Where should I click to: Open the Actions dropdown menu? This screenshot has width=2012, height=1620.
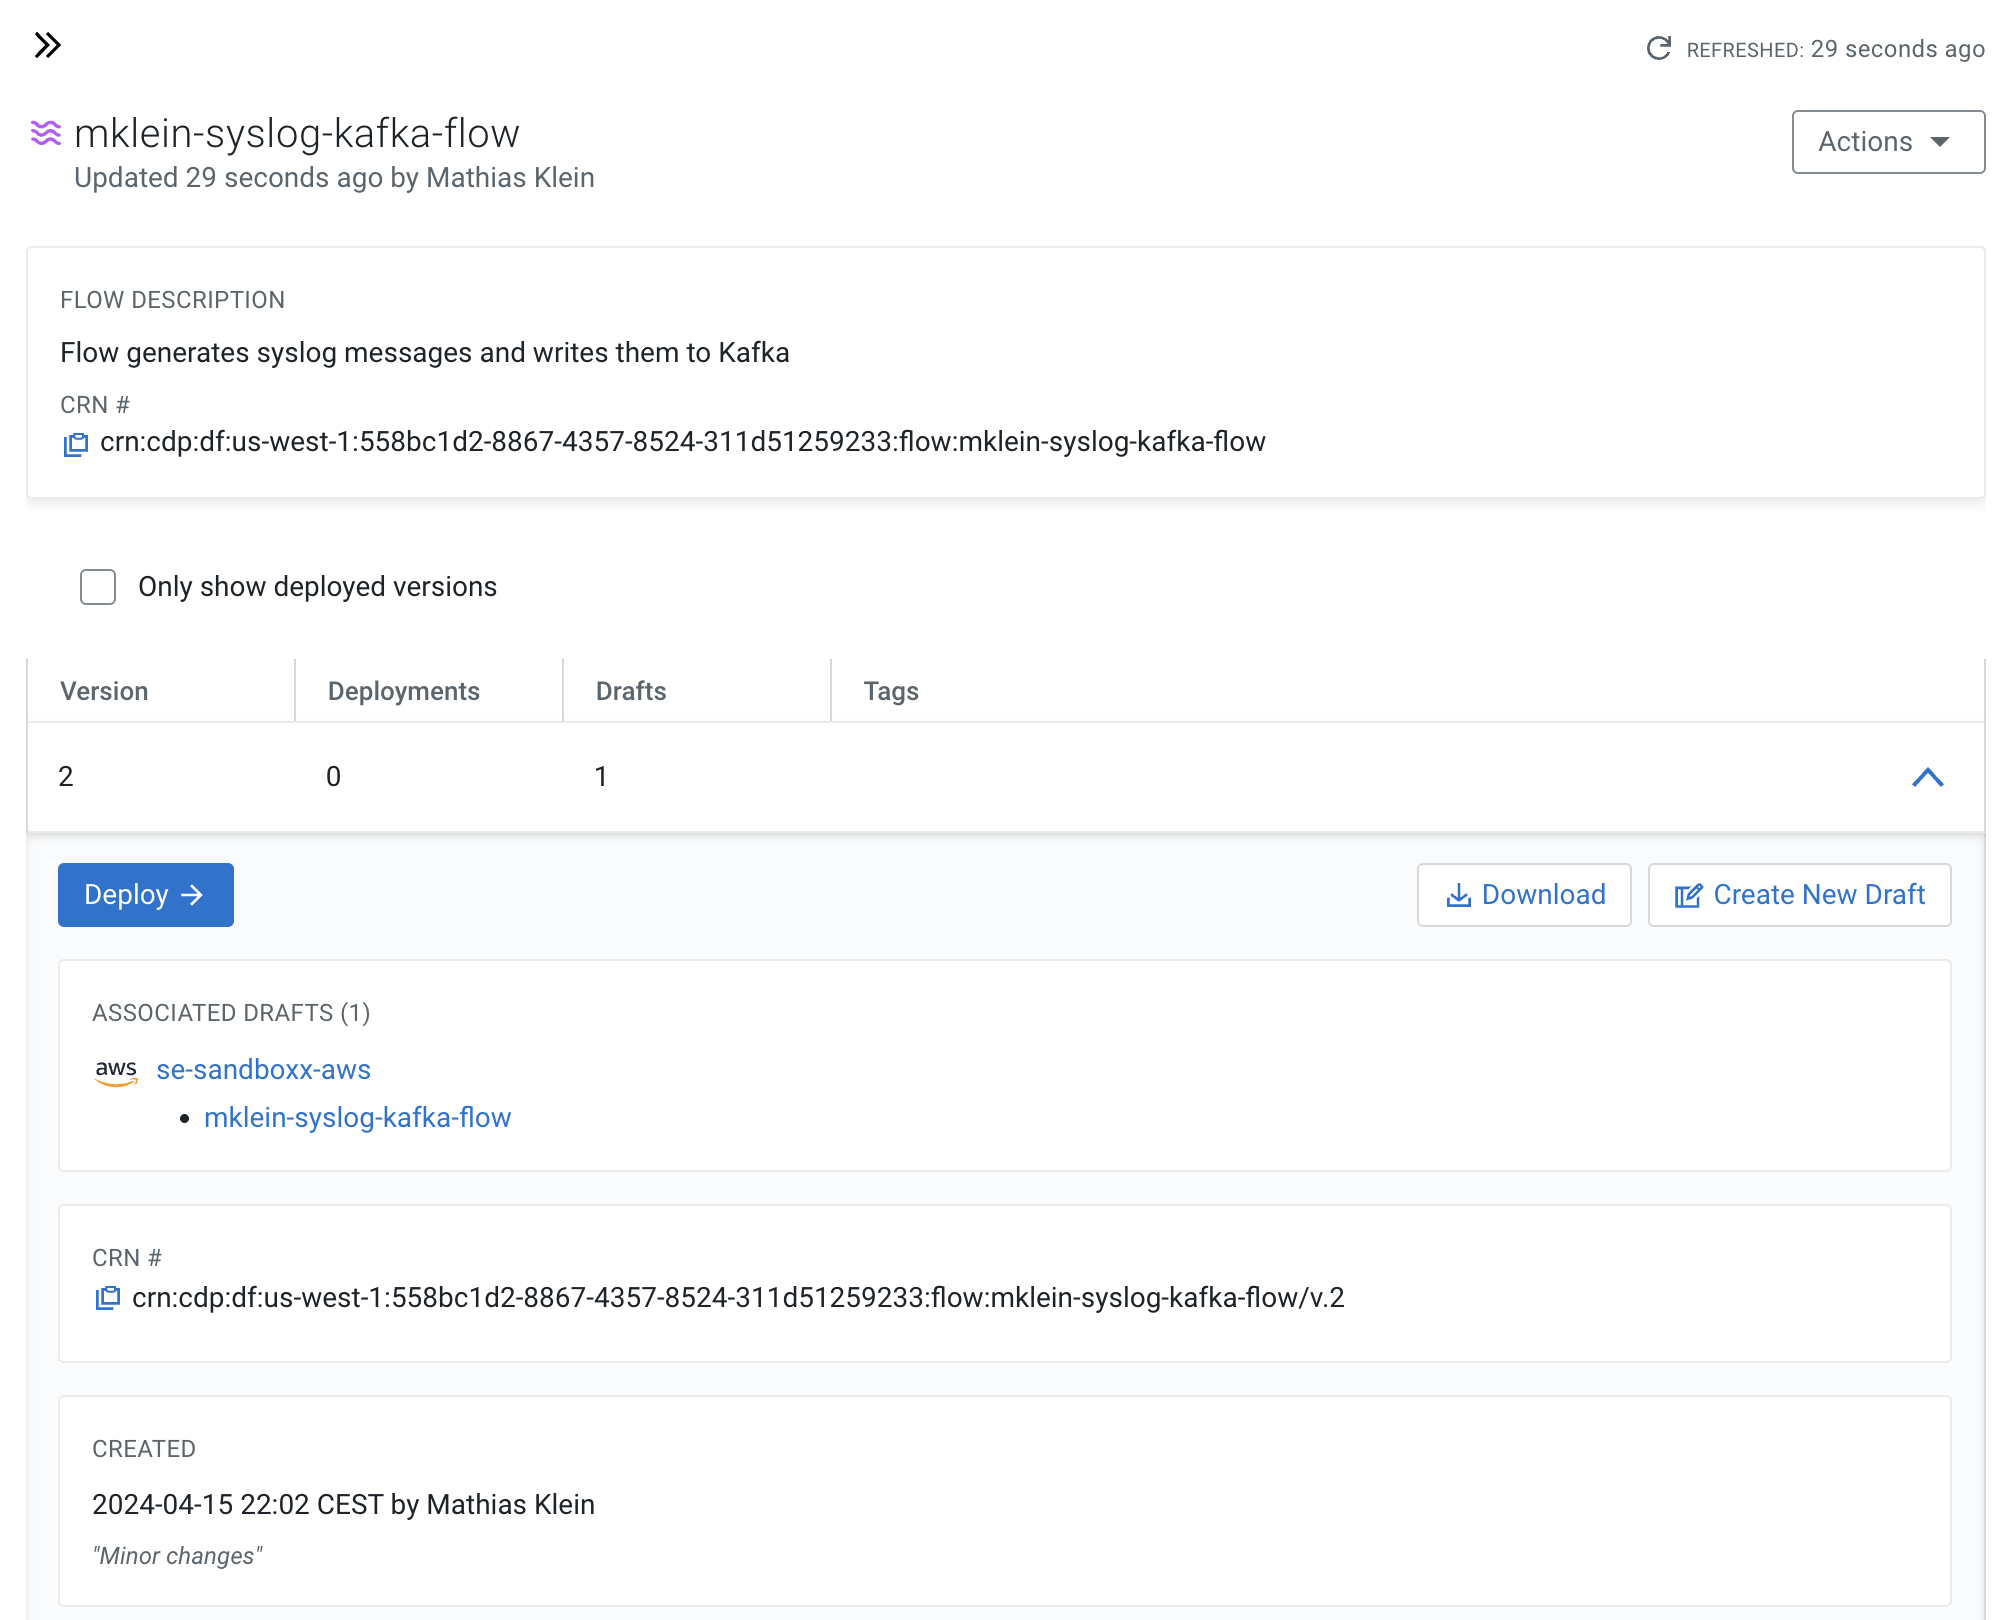coord(1887,142)
